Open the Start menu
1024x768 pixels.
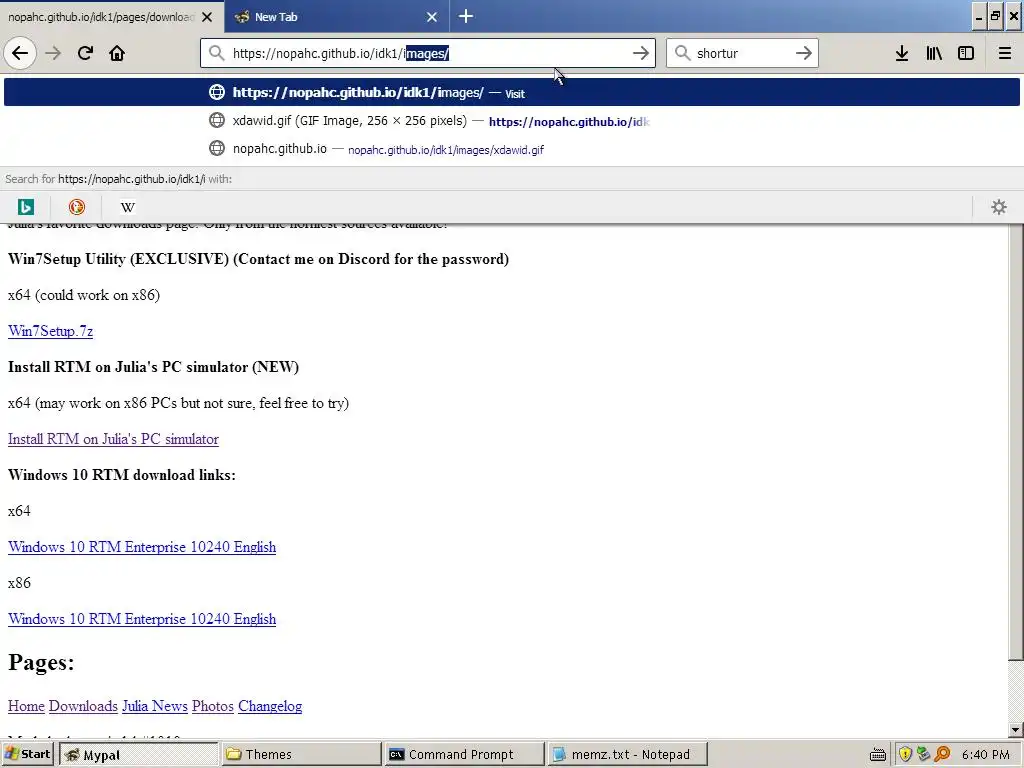(x=28, y=754)
